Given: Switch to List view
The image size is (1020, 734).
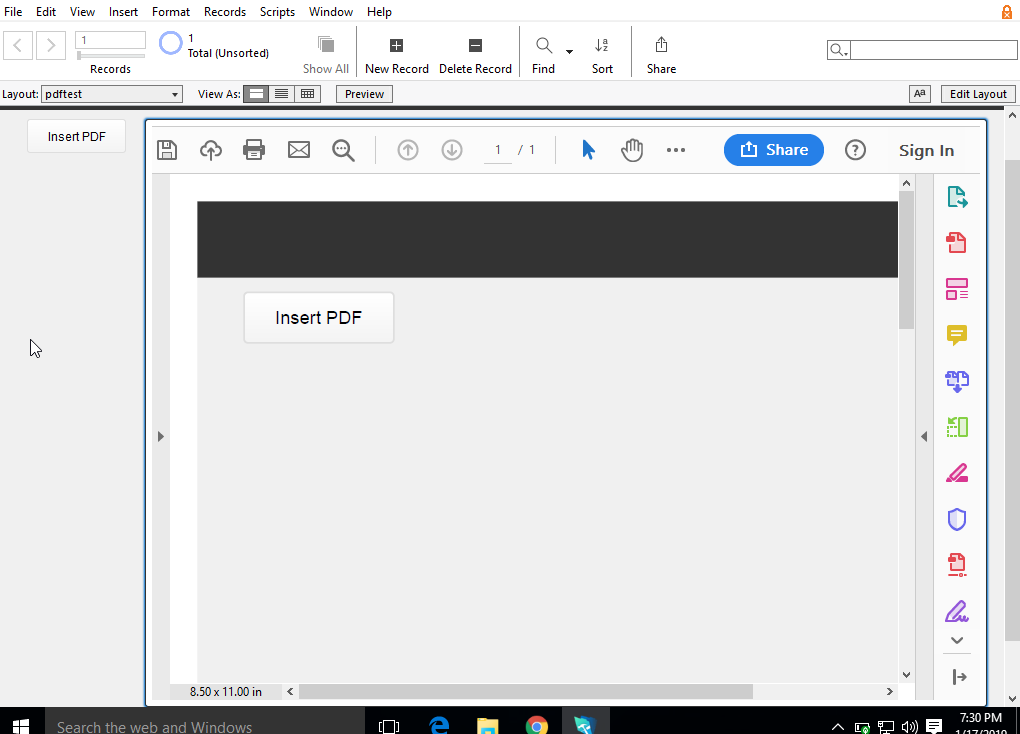Looking at the screenshot, I should tap(282, 94).
